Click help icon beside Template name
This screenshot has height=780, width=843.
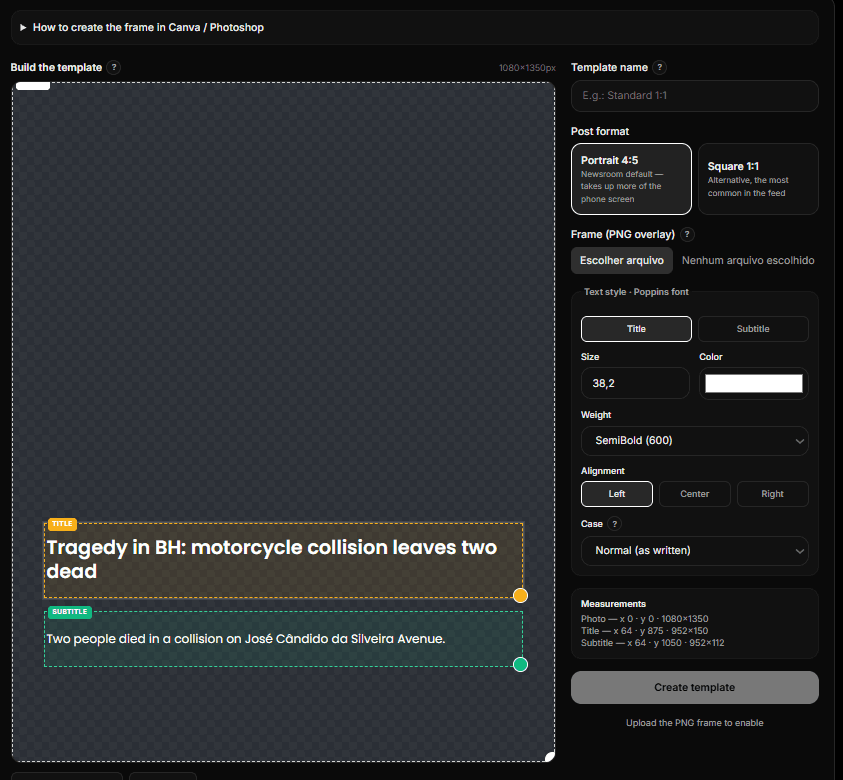(x=659, y=67)
